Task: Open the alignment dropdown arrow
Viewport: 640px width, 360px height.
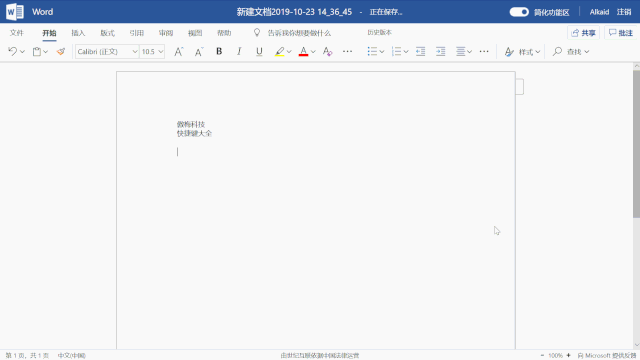Action: point(470,52)
